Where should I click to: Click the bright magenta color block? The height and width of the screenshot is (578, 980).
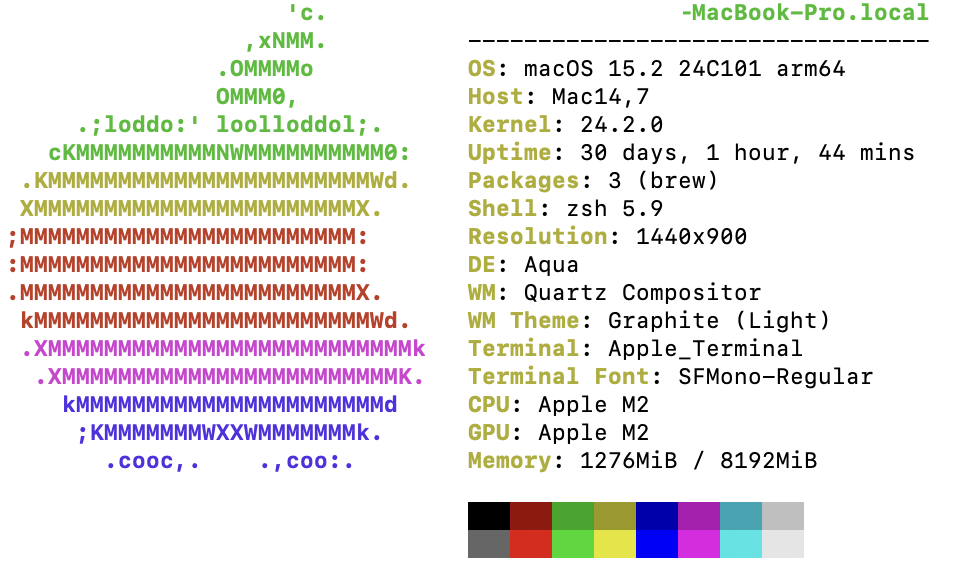699,544
